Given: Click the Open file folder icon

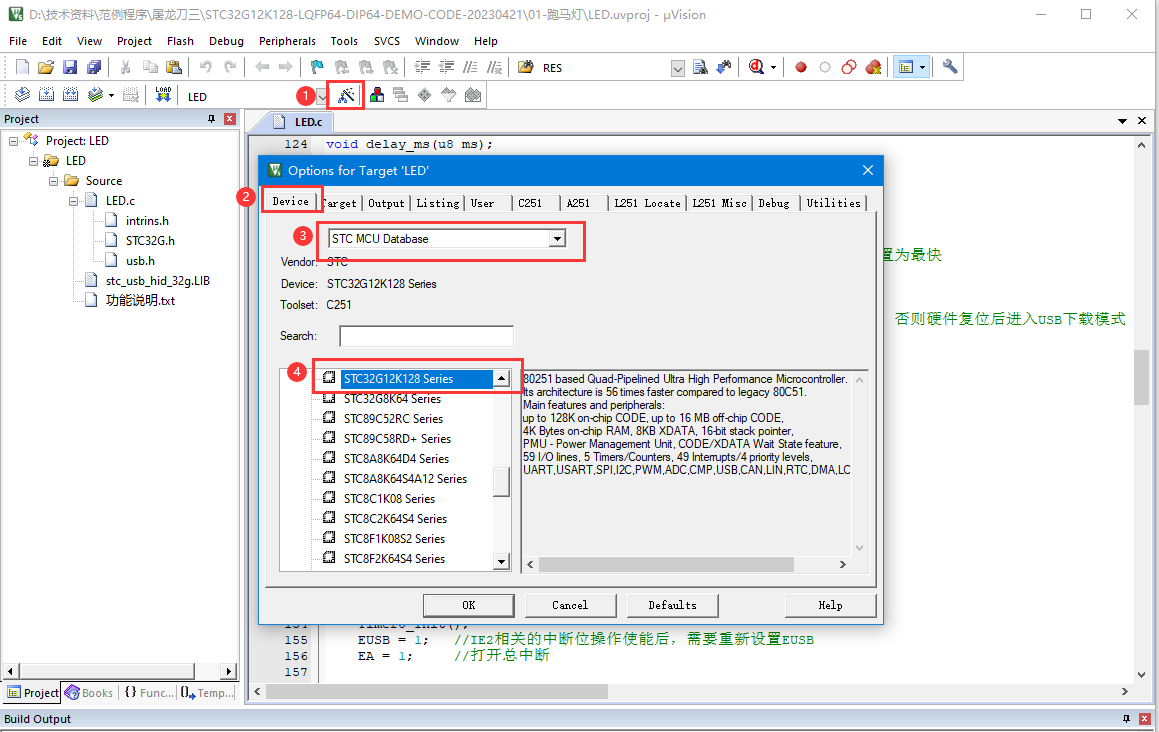Looking at the screenshot, I should click(46, 67).
